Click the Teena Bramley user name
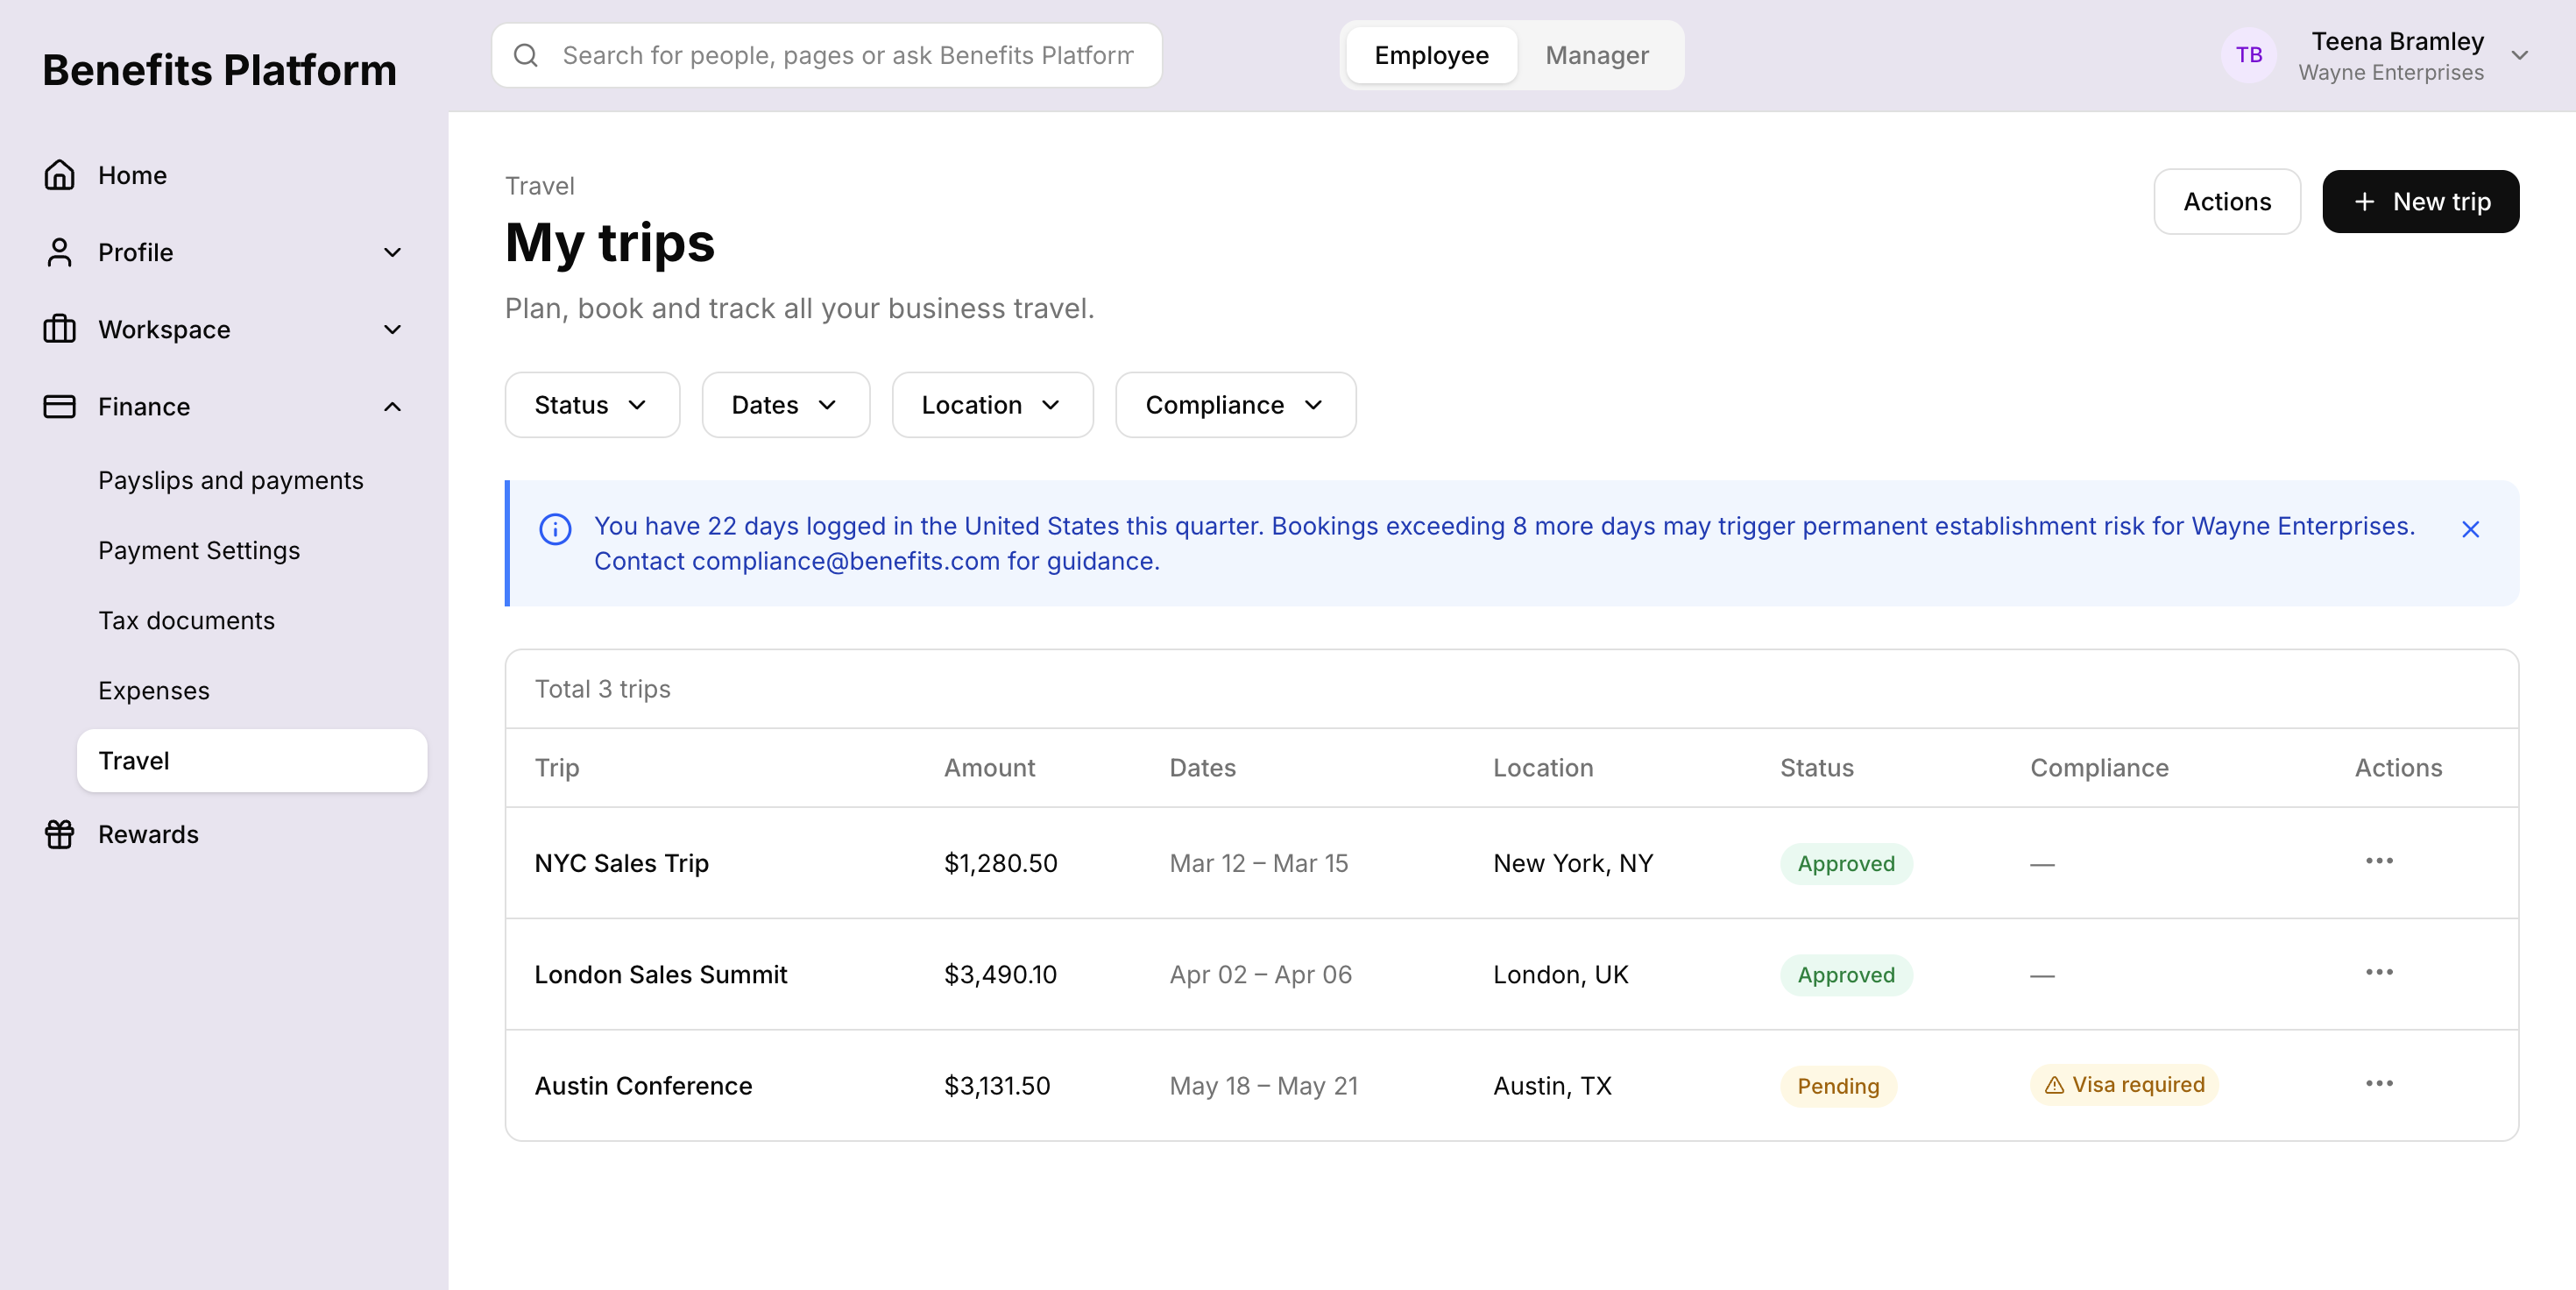2576x1290 pixels. pyautogui.click(x=2397, y=41)
